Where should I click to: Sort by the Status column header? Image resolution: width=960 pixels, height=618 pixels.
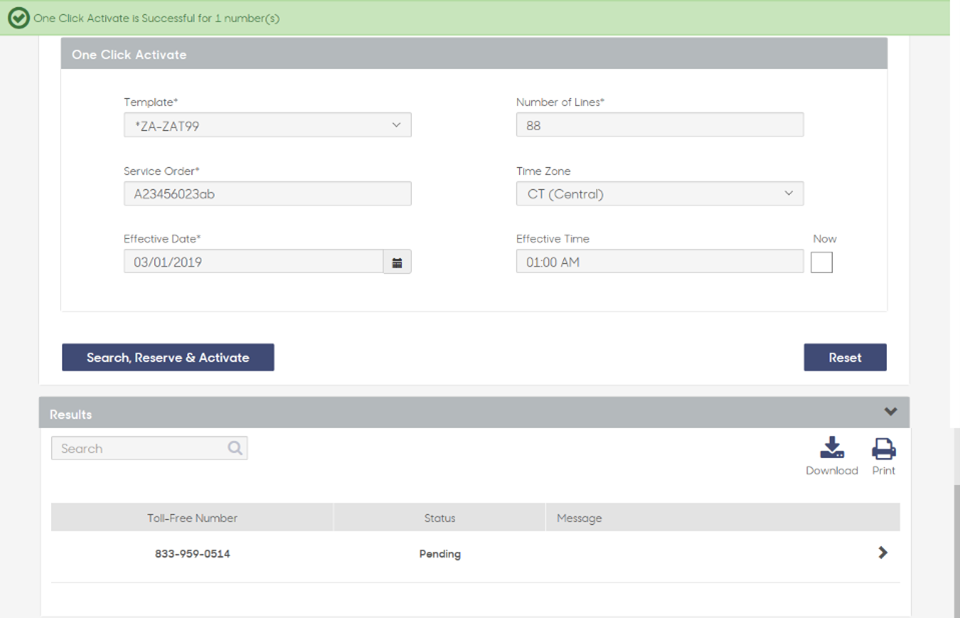click(x=440, y=518)
